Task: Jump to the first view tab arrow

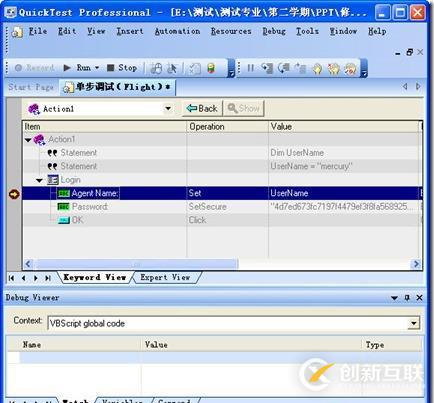Action: pos(11,278)
